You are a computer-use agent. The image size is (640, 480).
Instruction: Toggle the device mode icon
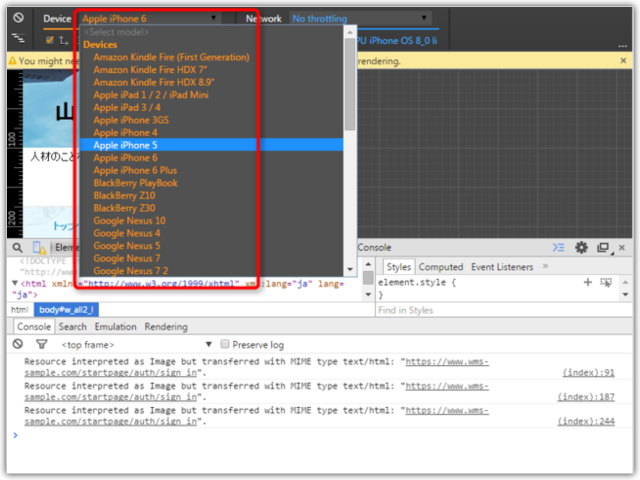(39, 248)
